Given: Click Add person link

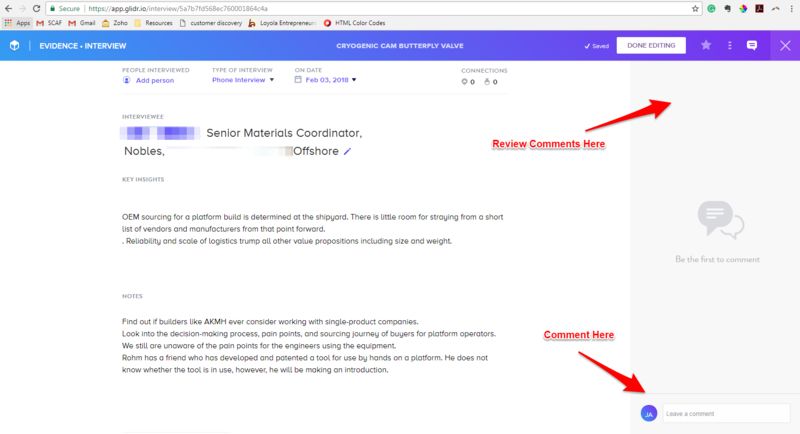Looking at the screenshot, I should (x=154, y=80).
